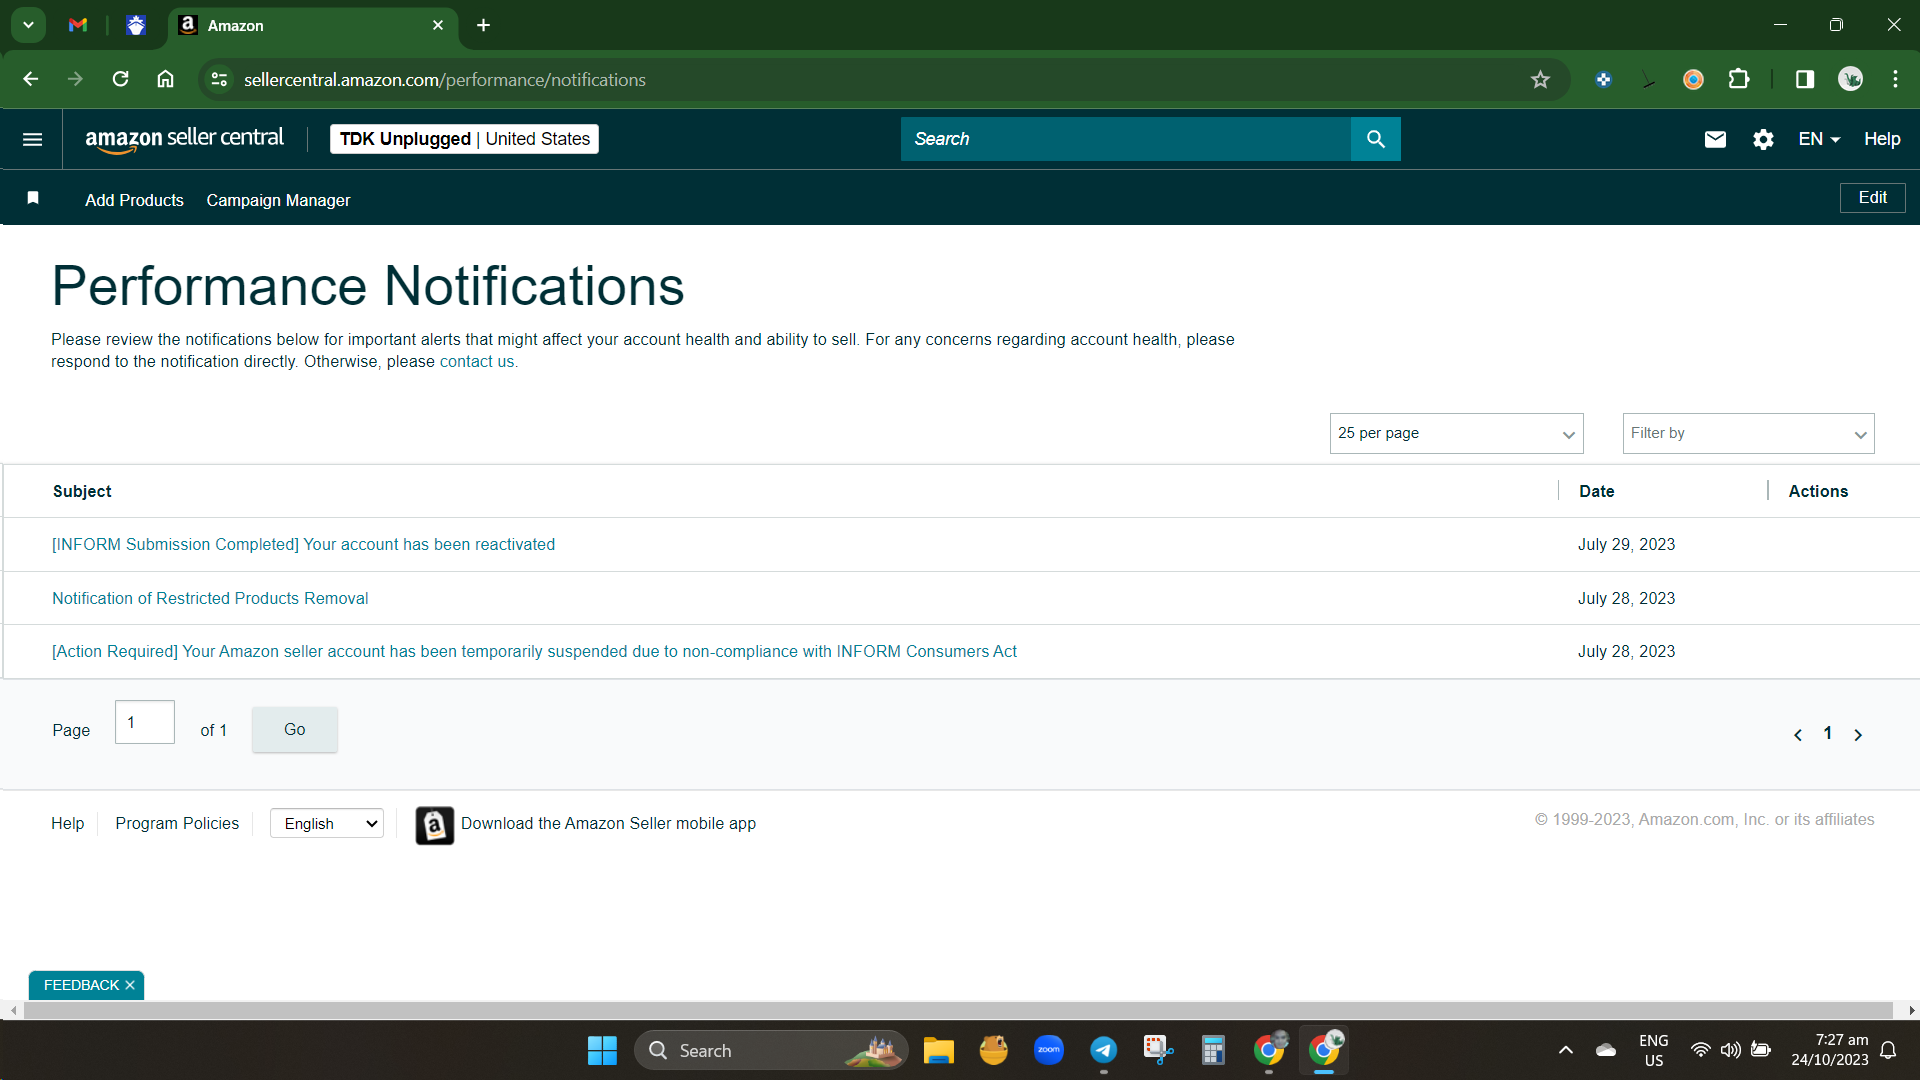Open Calculator from taskbar
Image resolution: width=1920 pixels, height=1080 pixels.
pyautogui.click(x=1213, y=1051)
